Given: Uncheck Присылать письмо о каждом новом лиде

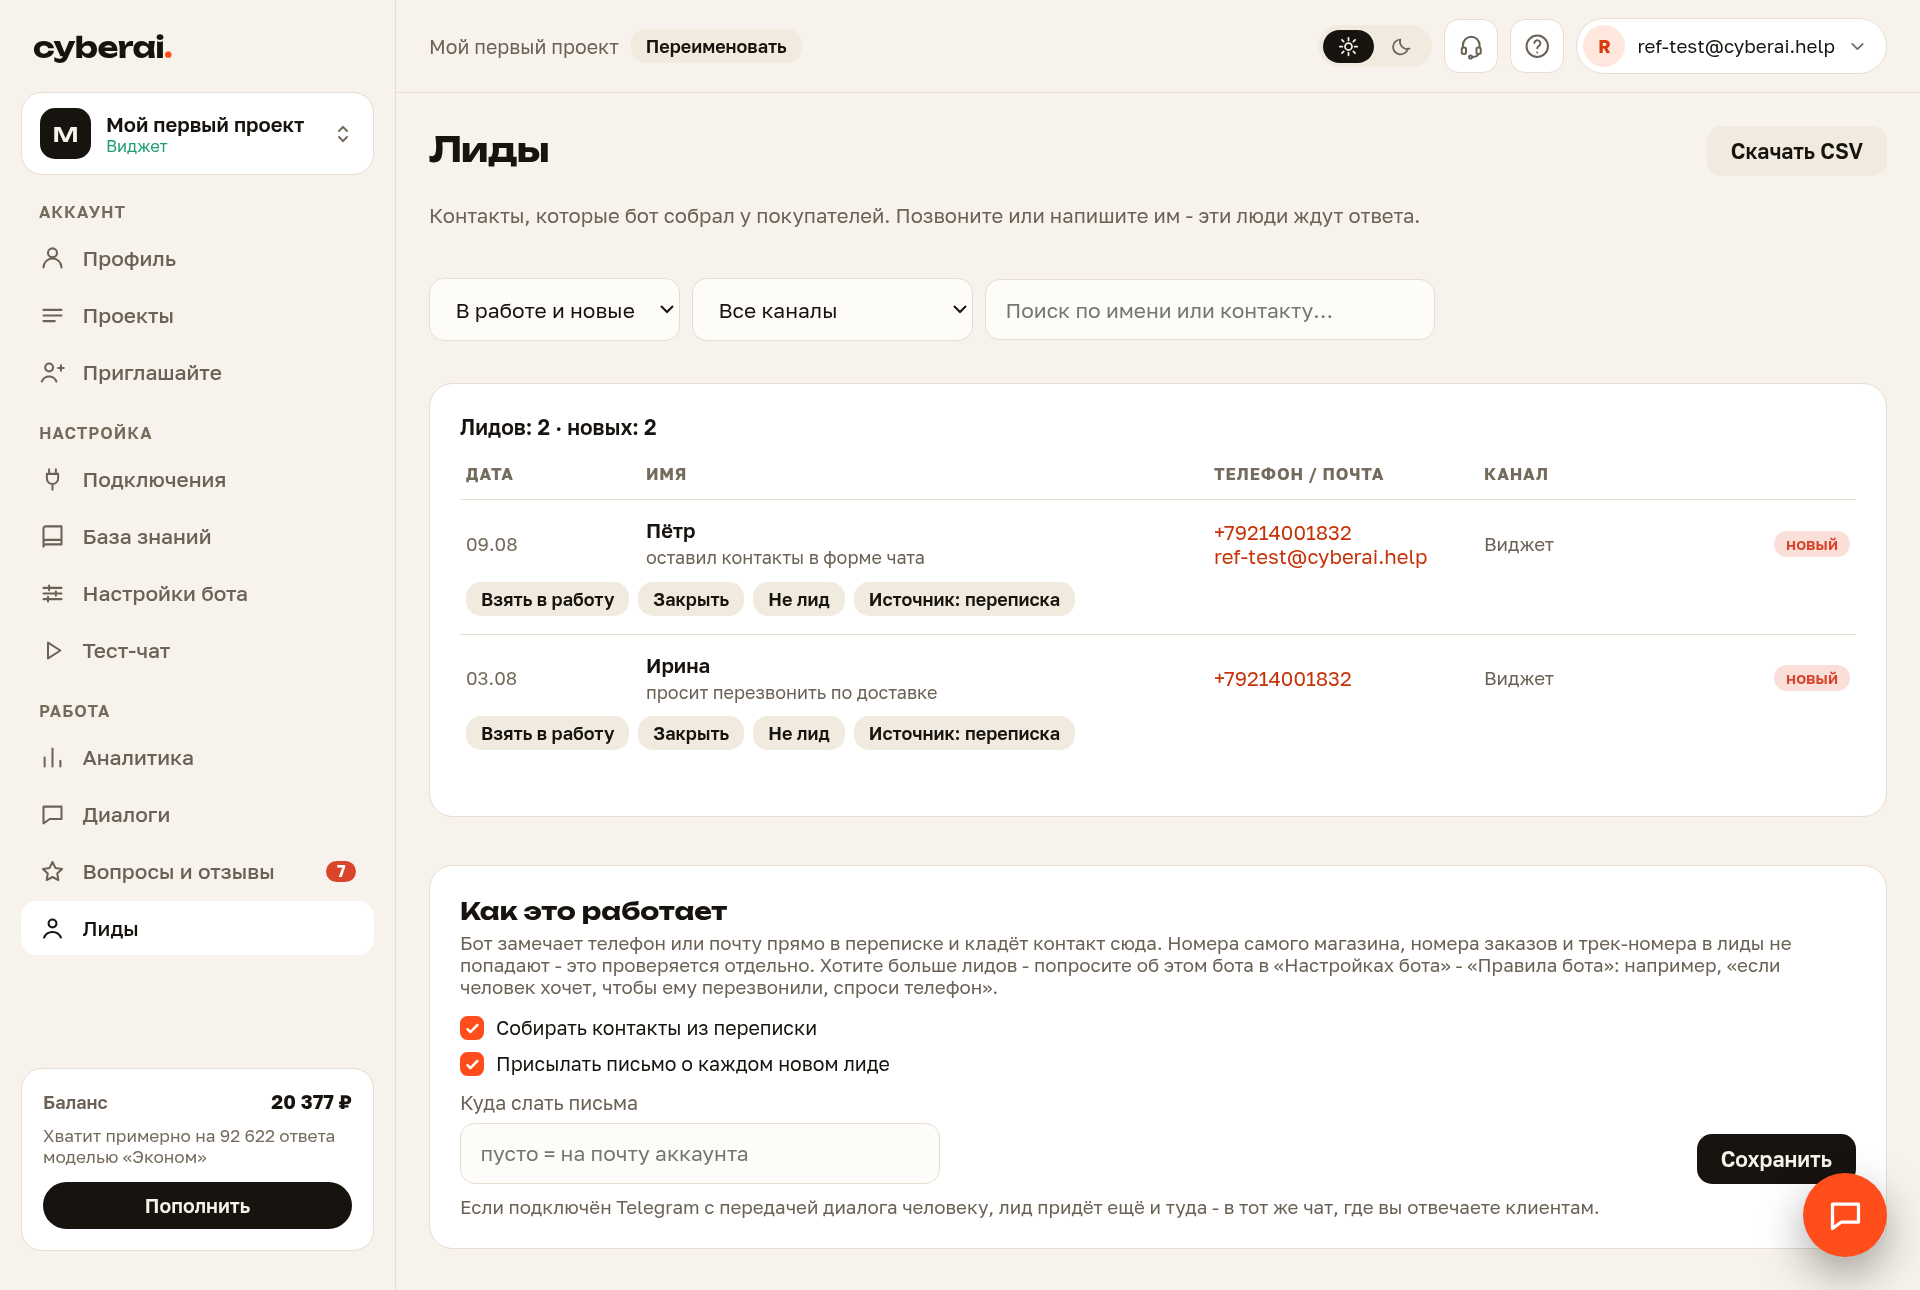Looking at the screenshot, I should (x=472, y=1064).
